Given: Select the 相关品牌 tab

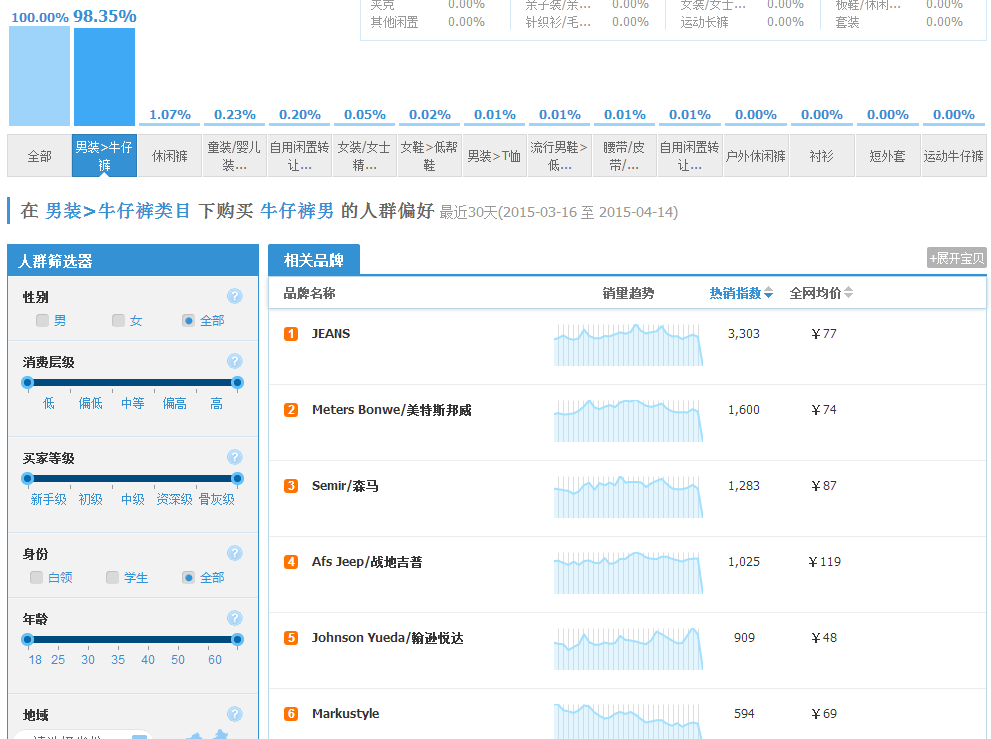Looking at the screenshot, I should (x=314, y=260).
